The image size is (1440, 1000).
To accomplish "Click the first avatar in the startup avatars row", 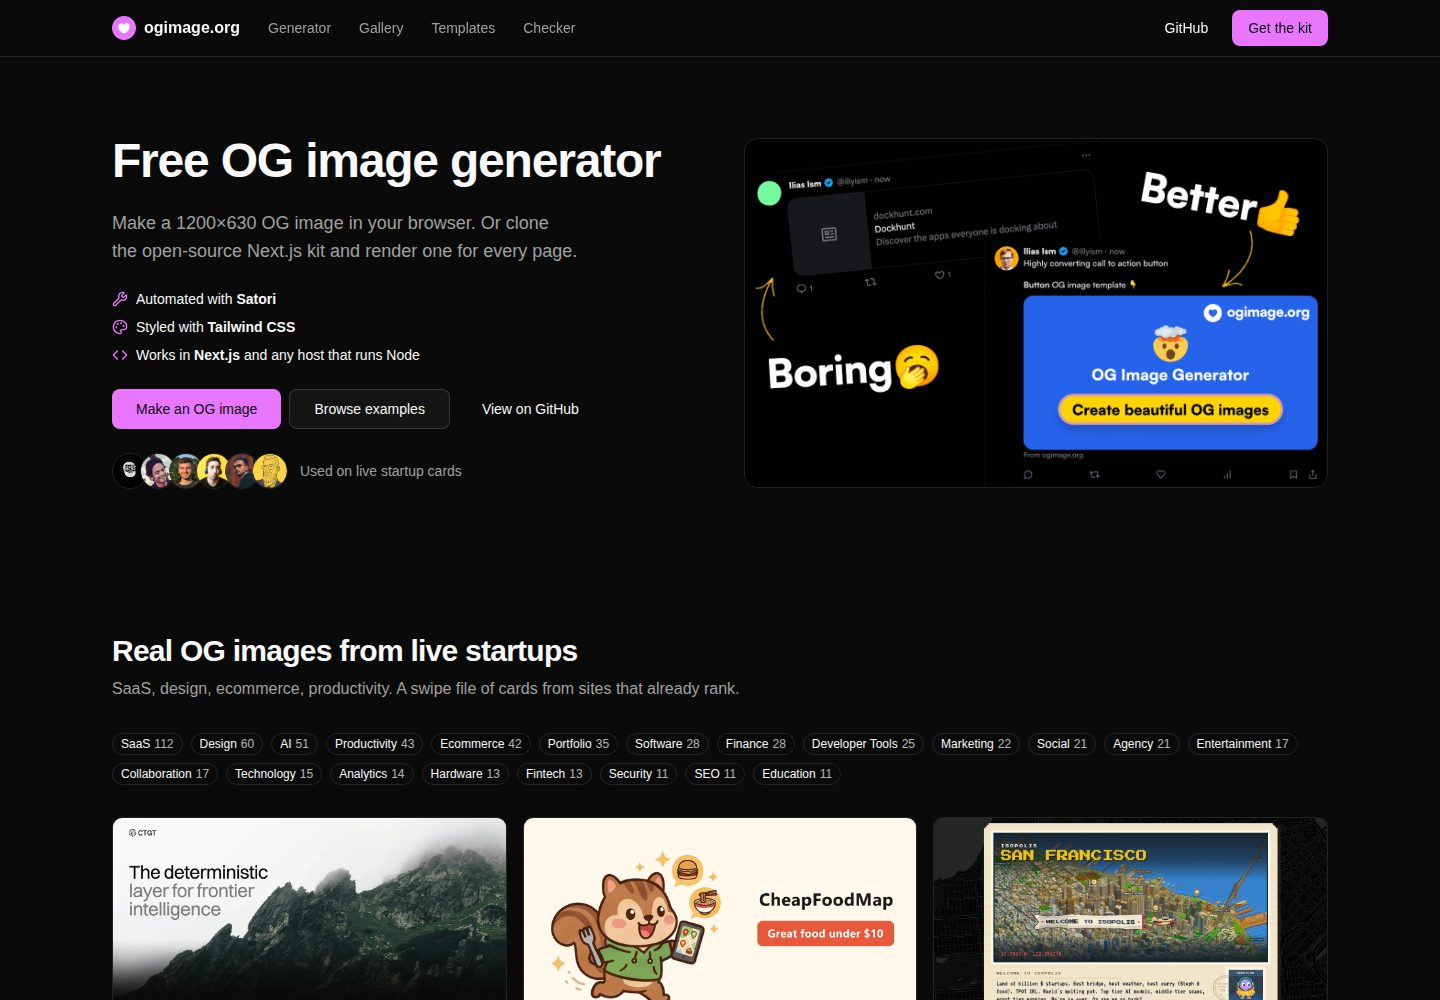I will point(130,470).
